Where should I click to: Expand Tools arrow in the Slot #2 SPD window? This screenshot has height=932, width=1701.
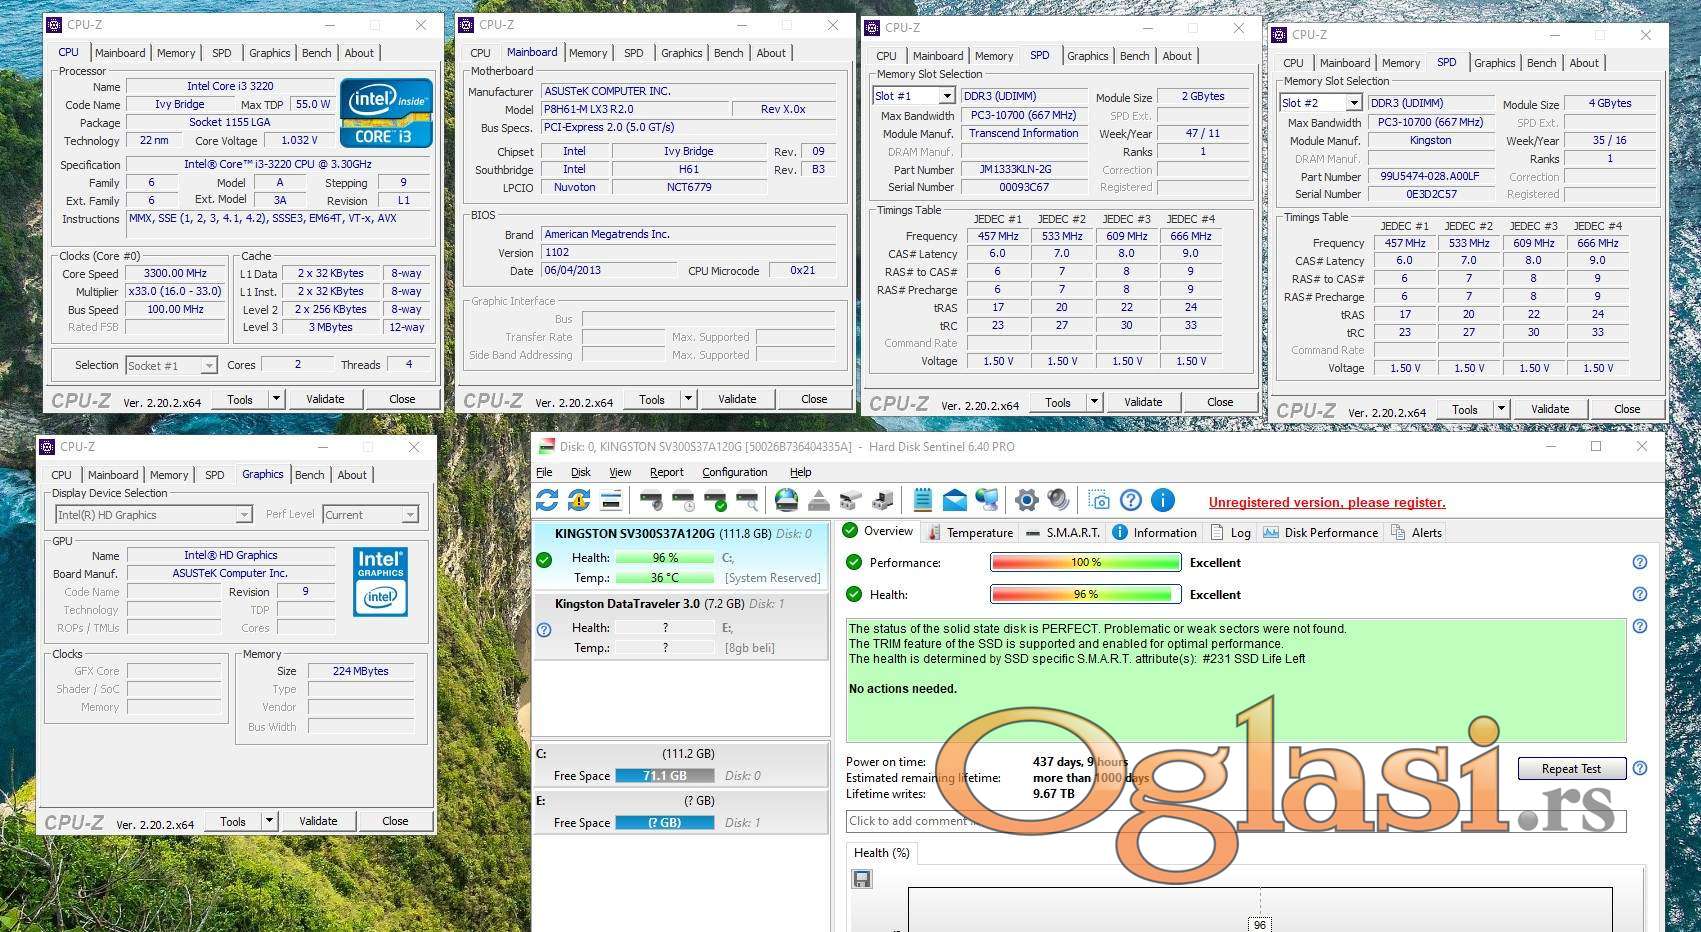click(1502, 409)
